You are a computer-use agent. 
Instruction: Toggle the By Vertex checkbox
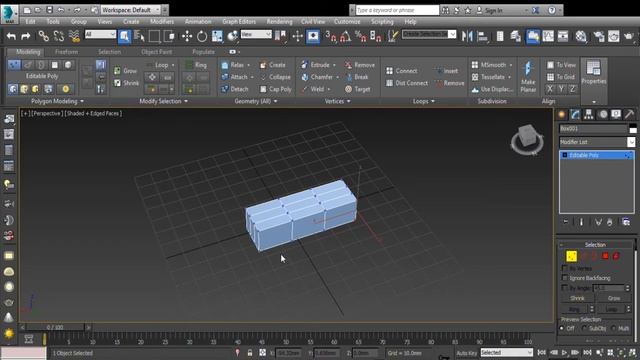pos(565,268)
